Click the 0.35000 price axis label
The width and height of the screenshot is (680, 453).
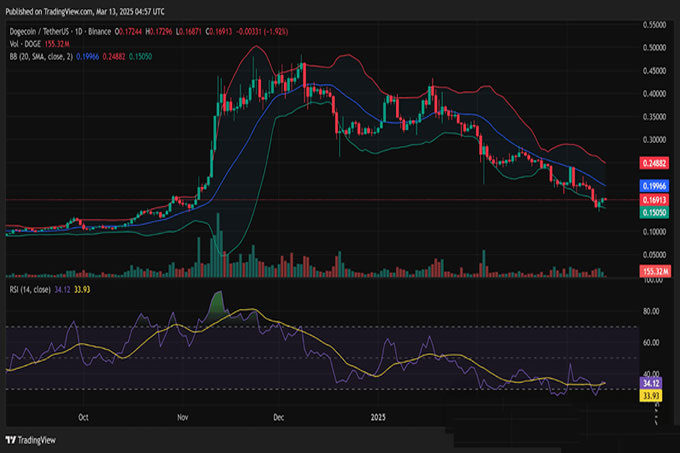point(654,117)
